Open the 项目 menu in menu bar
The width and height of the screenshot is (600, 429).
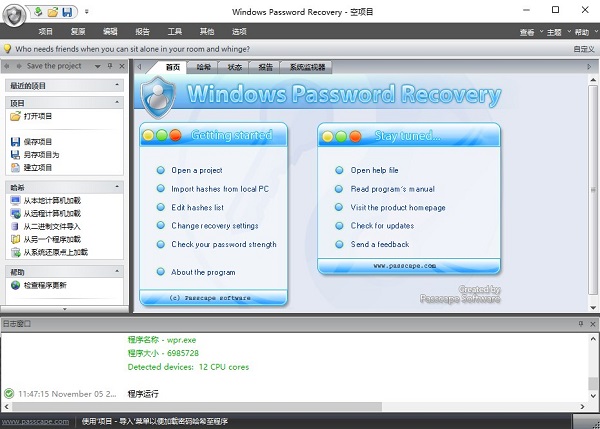pyautogui.click(x=46, y=31)
